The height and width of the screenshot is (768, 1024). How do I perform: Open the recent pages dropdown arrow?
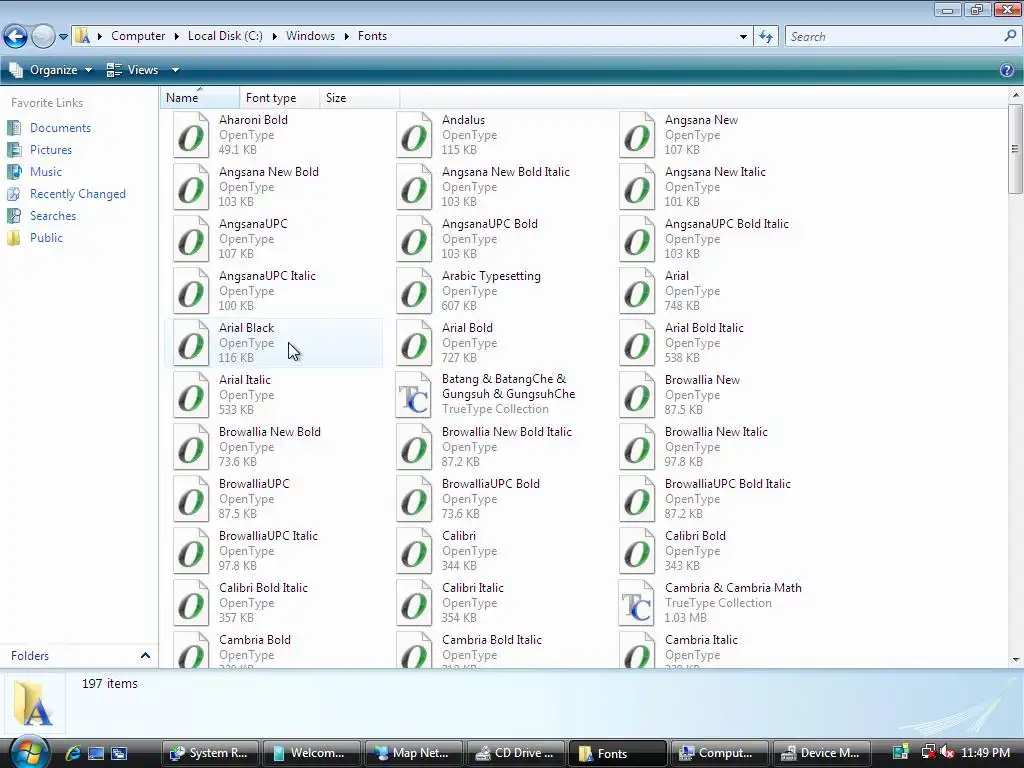[63, 37]
